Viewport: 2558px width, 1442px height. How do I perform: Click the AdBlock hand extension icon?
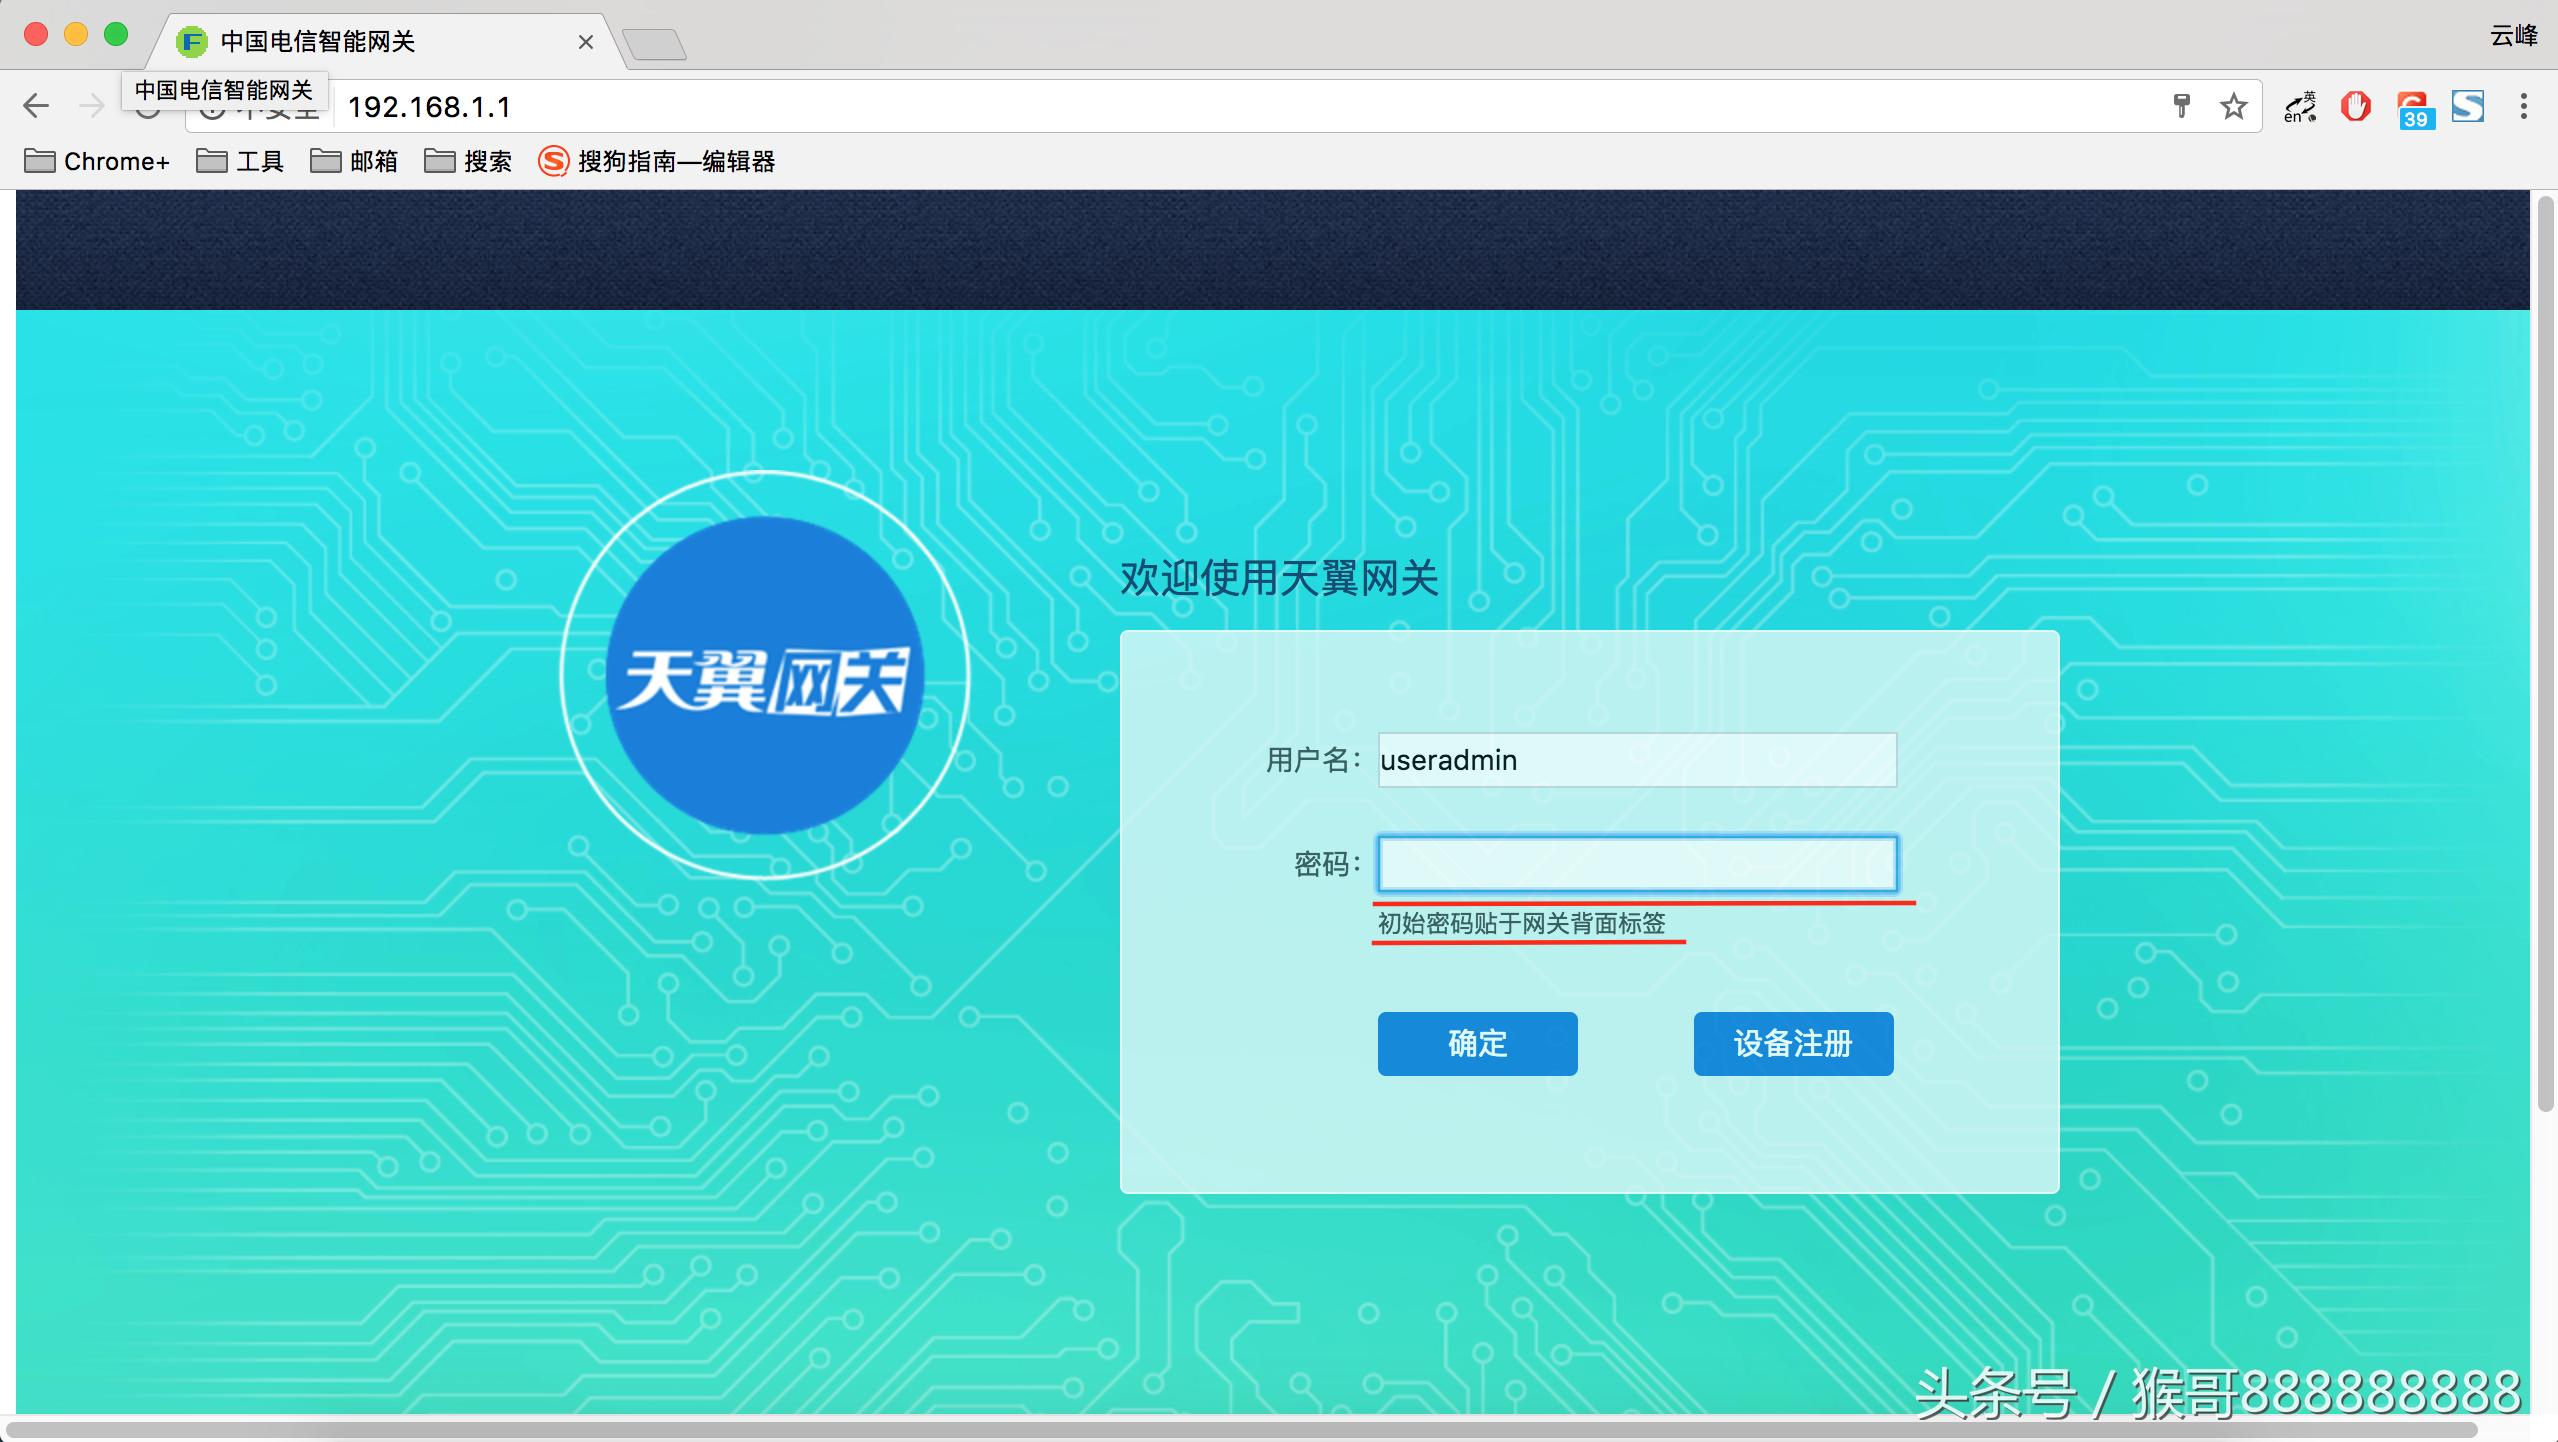2355,105
